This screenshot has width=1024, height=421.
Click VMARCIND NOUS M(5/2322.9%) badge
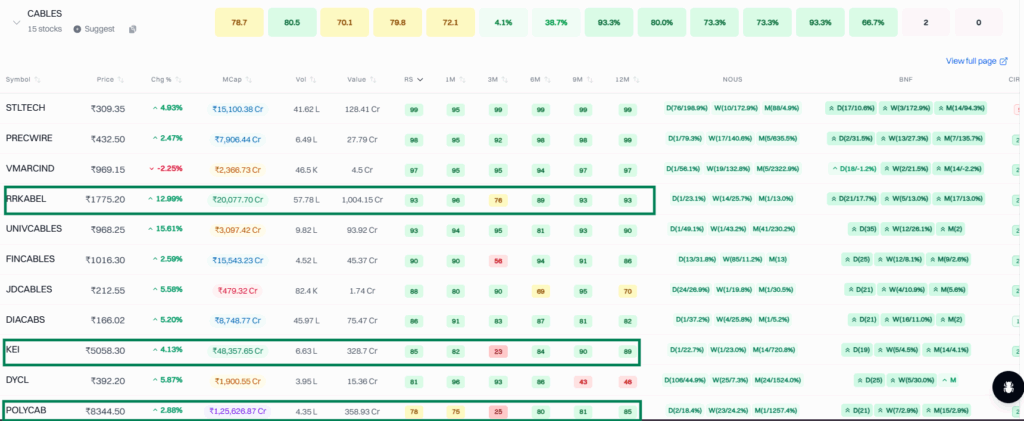point(780,168)
